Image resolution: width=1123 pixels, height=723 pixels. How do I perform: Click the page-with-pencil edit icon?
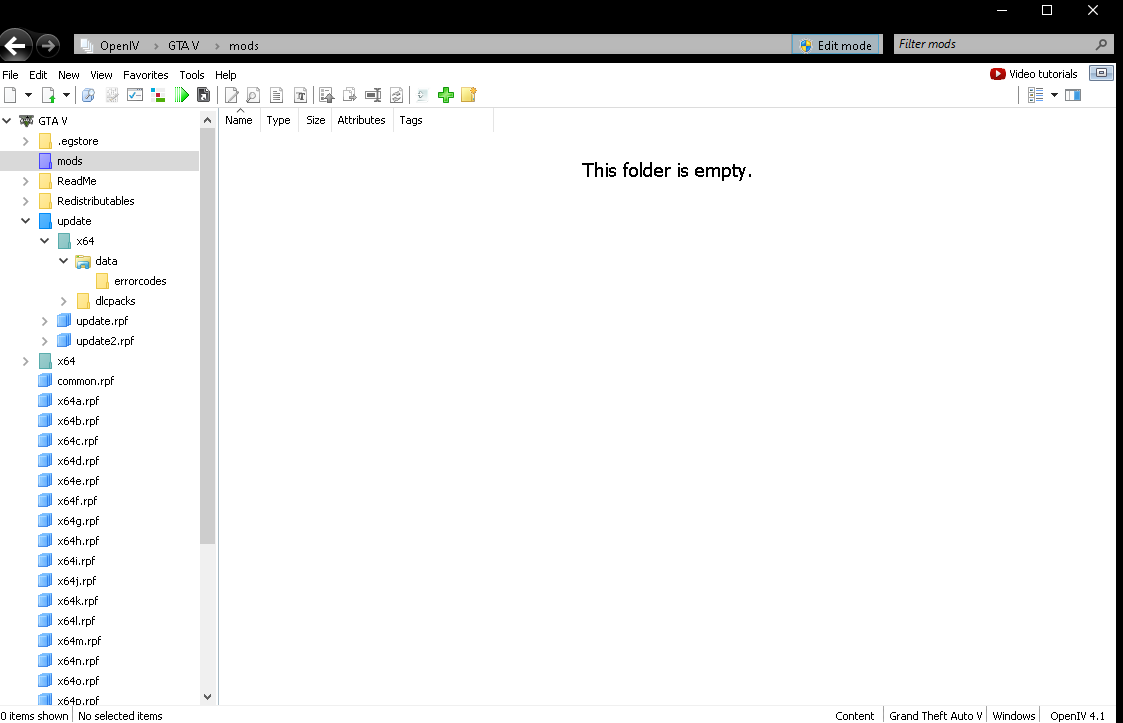pyautogui.click(x=231, y=95)
